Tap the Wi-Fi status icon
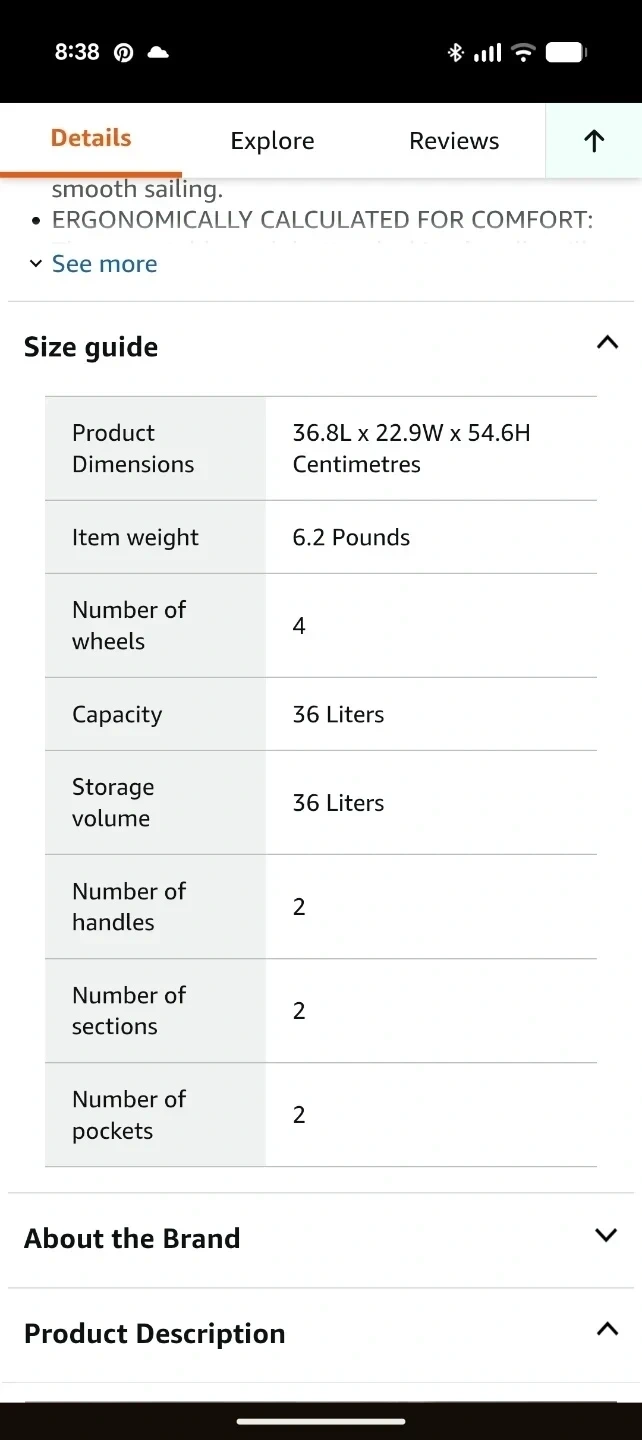The image size is (642, 1440). (x=523, y=53)
